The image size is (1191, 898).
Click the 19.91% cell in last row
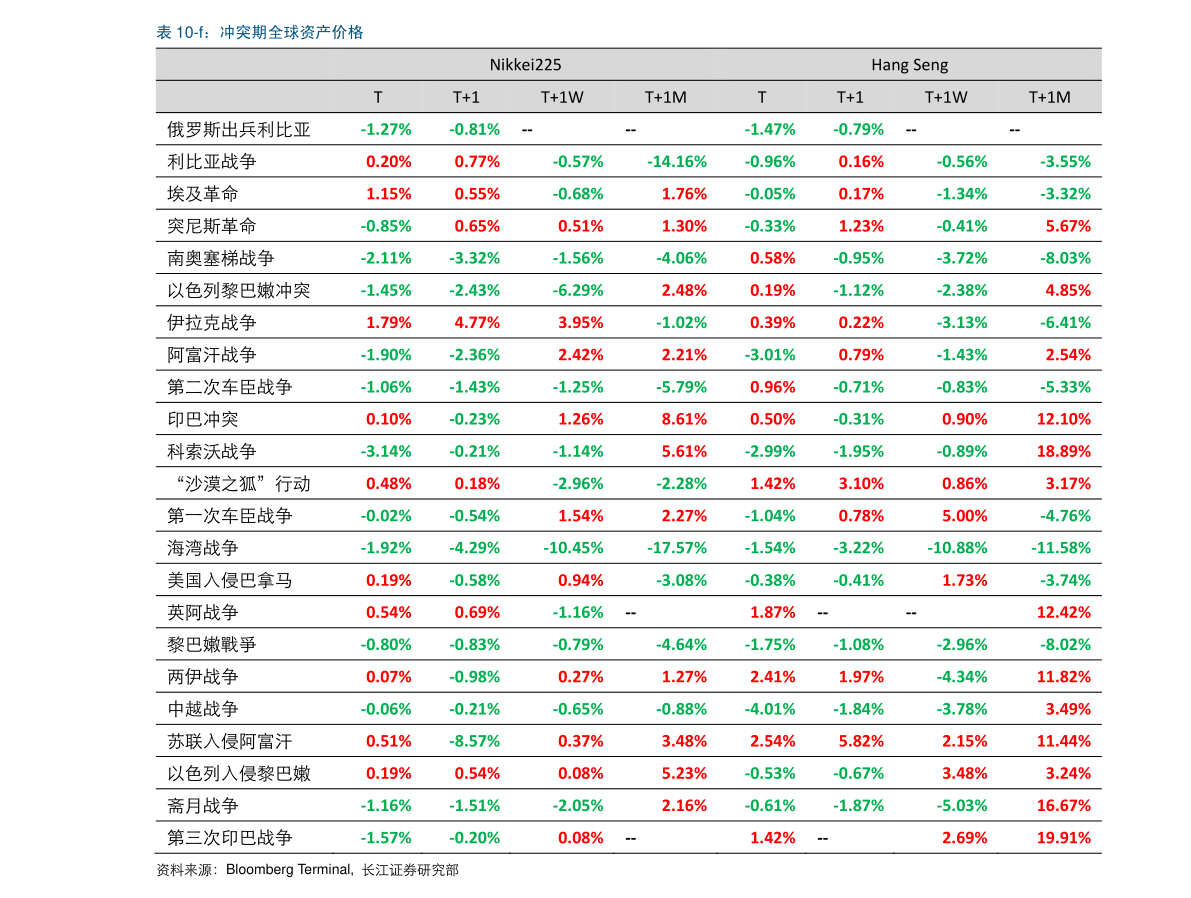1063,838
